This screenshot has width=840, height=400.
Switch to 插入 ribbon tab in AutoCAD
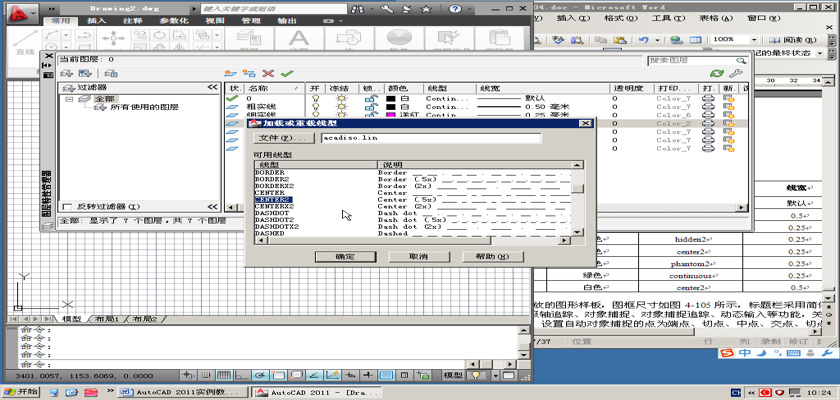[96, 21]
